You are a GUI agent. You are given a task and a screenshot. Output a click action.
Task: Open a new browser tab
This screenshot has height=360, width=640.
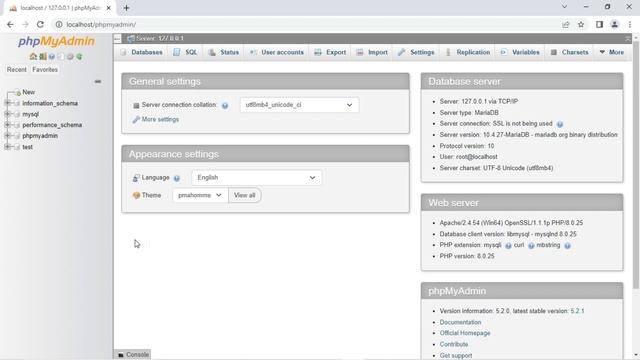tap(126, 8)
